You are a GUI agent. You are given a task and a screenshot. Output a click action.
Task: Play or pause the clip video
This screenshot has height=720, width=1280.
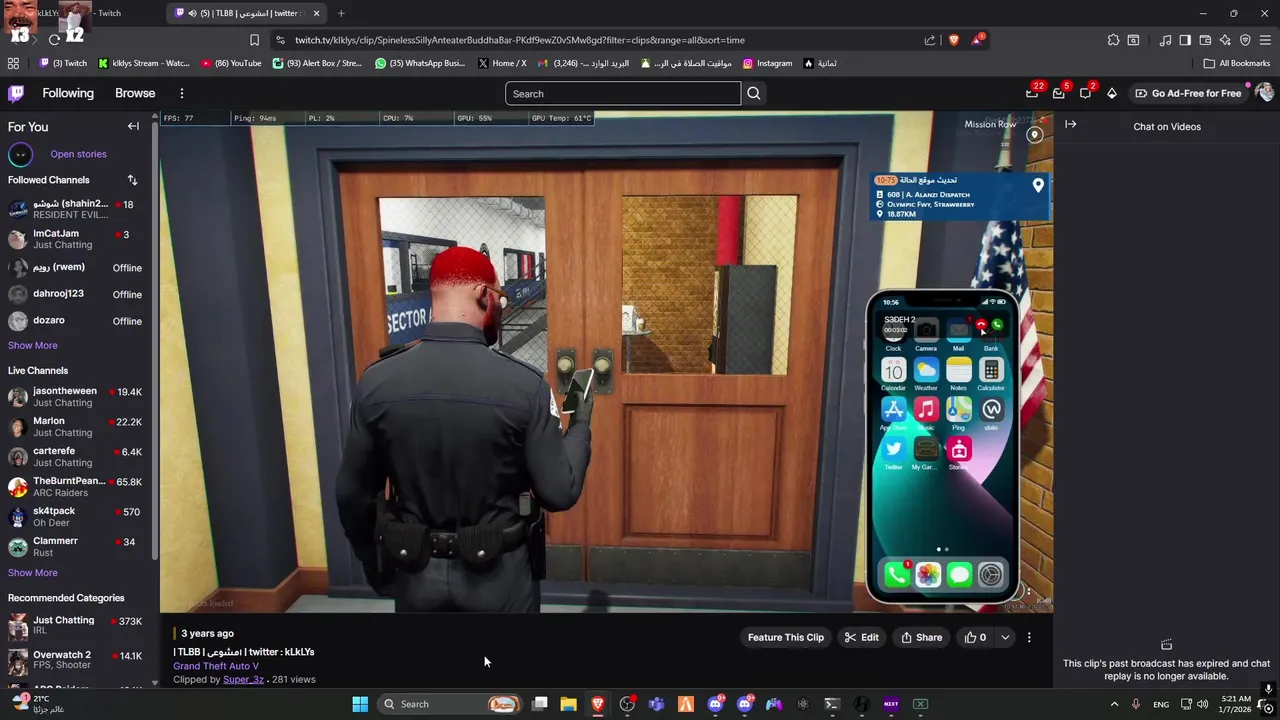(x=606, y=362)
